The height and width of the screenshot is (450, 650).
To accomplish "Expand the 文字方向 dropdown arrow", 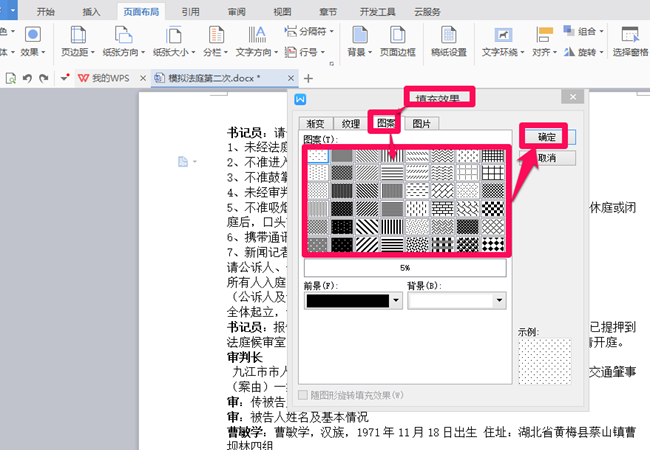I will click(276, 52).
